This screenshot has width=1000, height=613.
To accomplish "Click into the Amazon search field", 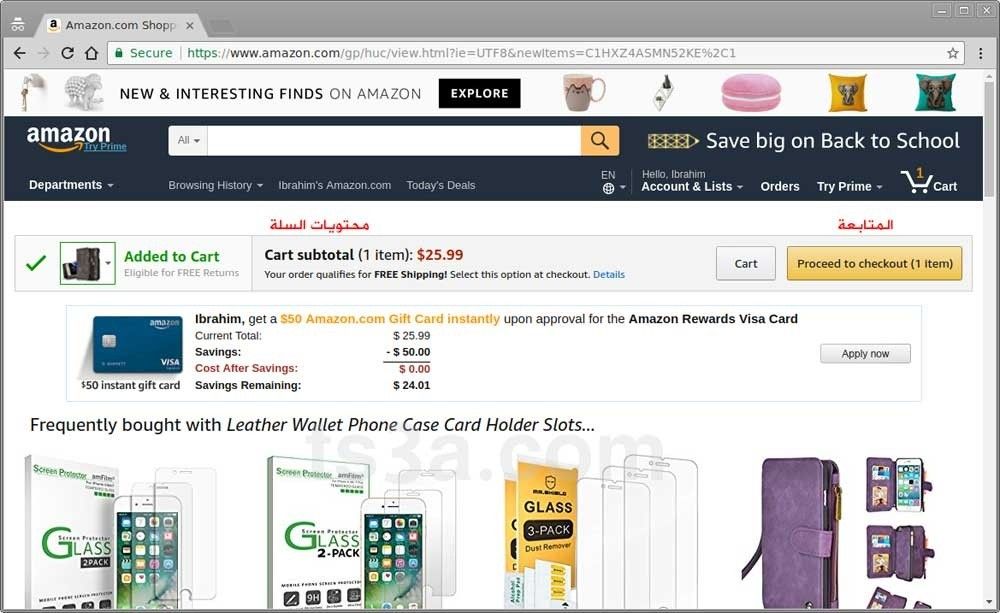I will (393, 140).
